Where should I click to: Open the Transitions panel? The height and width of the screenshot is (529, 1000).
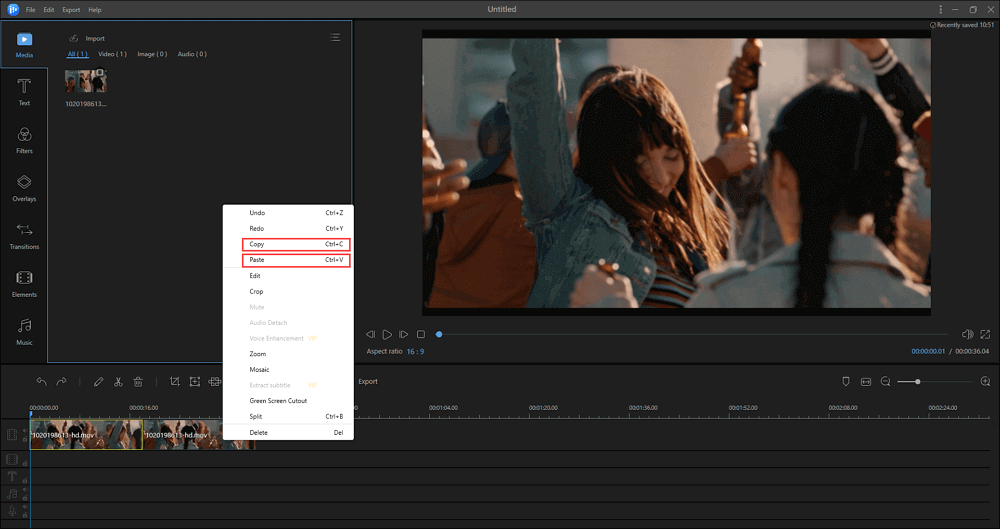pos(24,236)
